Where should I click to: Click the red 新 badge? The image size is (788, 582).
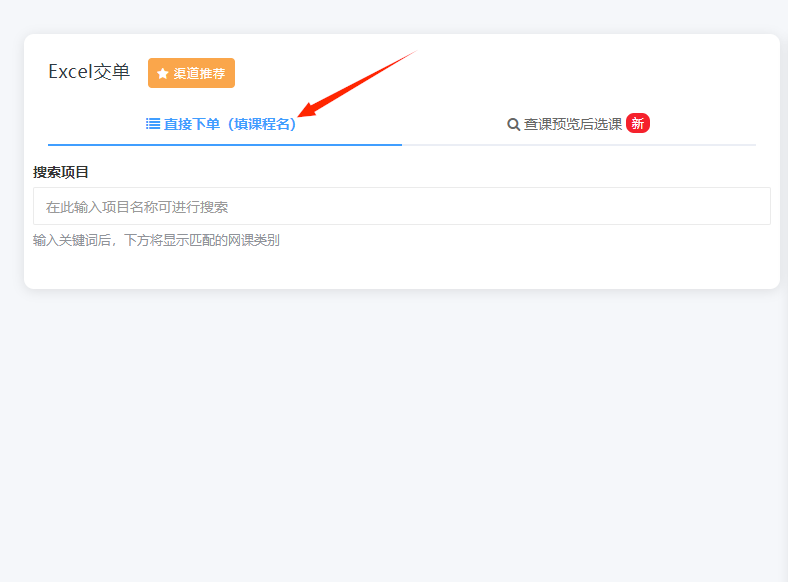(638, 123)
